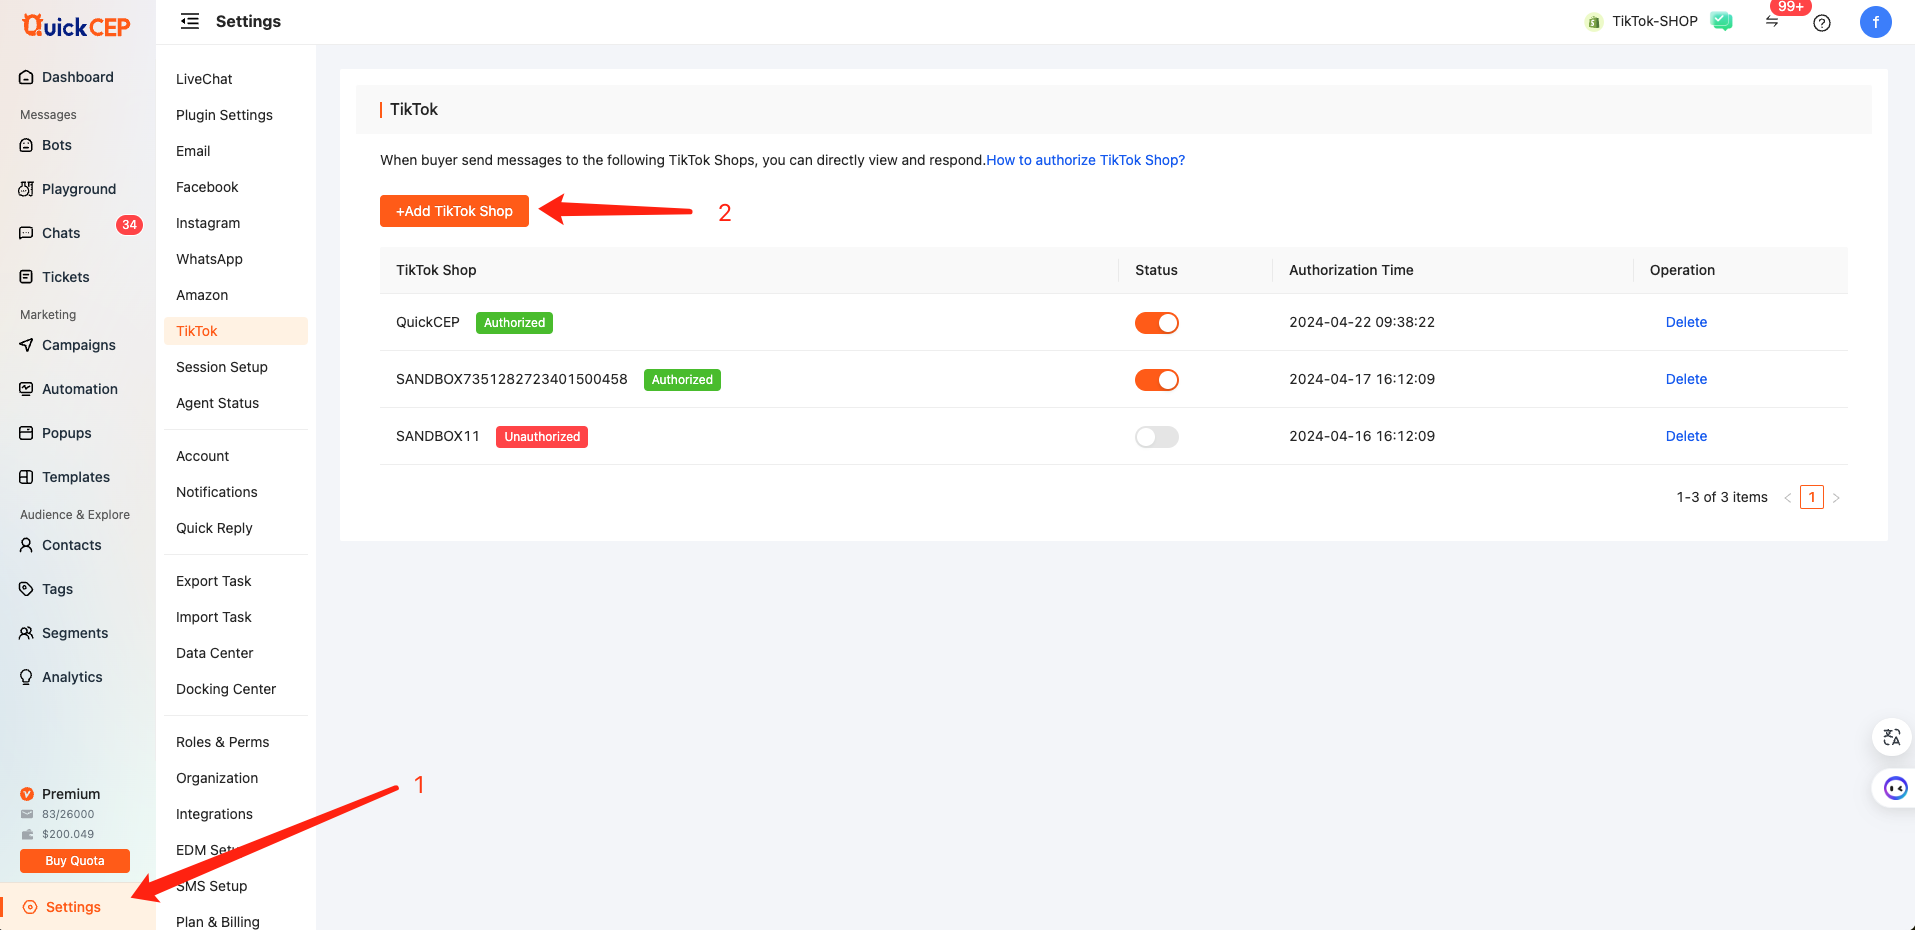The width and height of the screenshot is (1915, 930).
Task: Open Plan & Billing menu item
Action: [217, 920]
